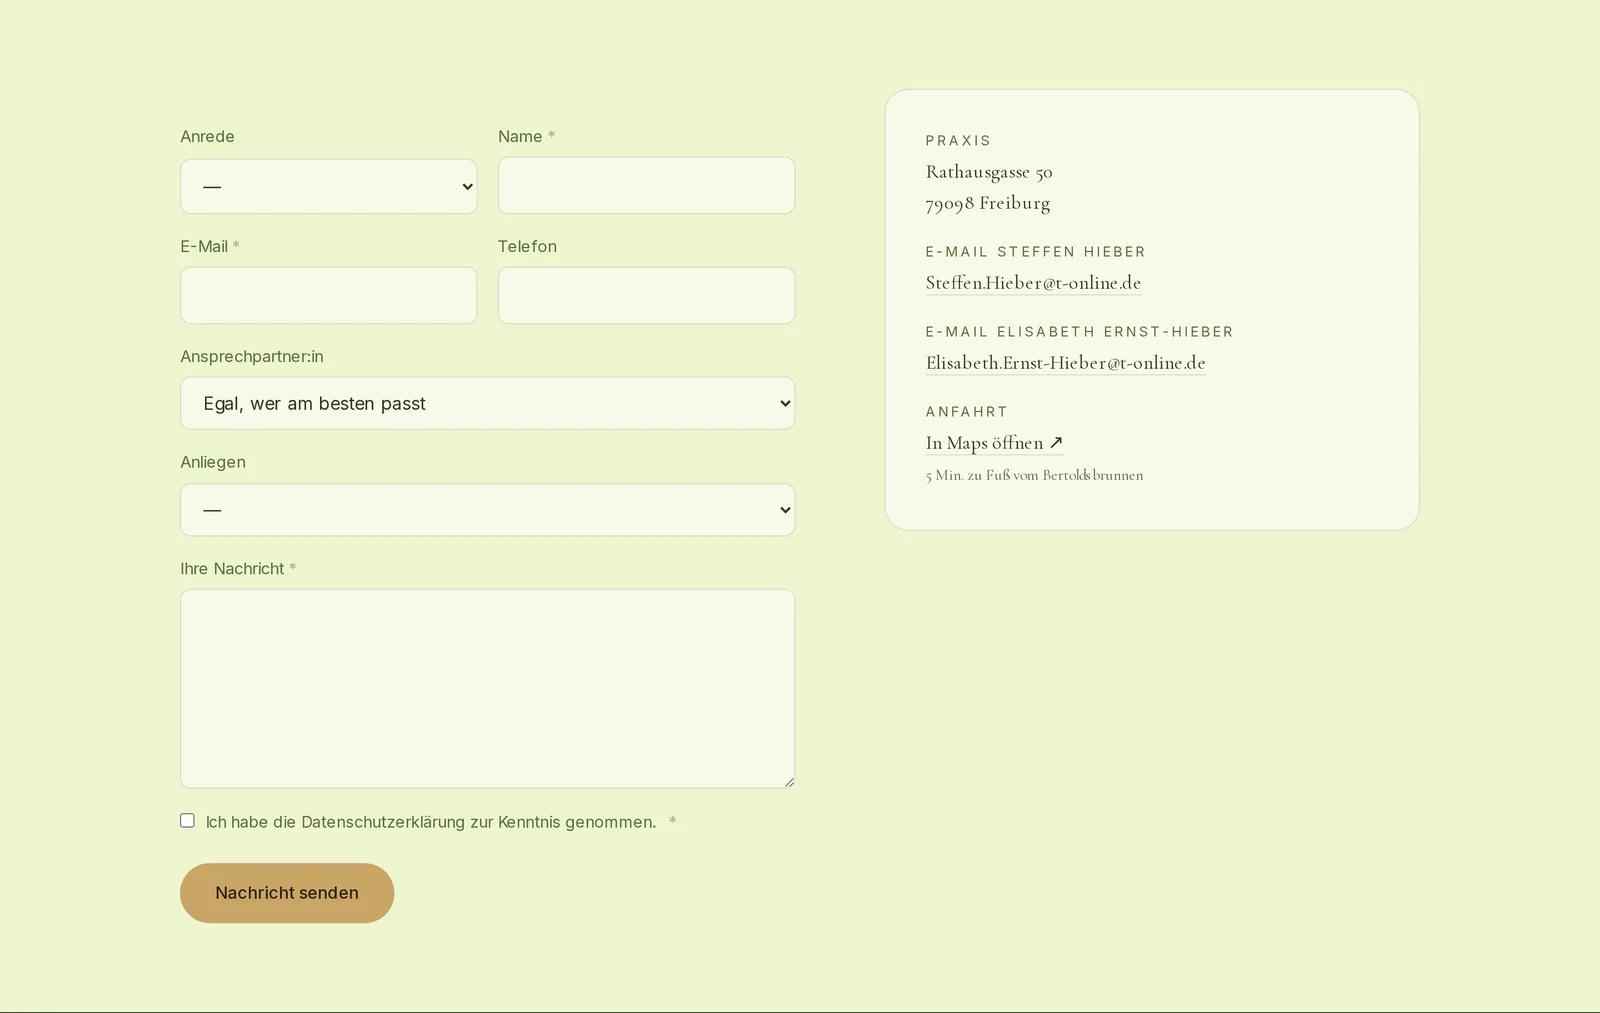Click the Nachricht senden button

(x=287, y=893)
